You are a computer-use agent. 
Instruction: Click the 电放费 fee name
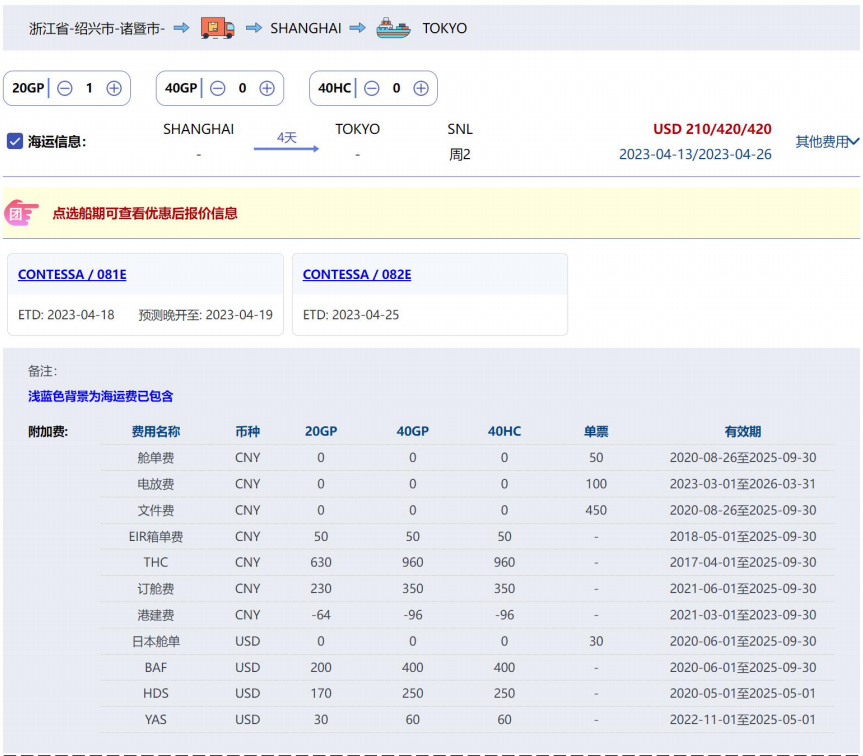coord(156,484)
